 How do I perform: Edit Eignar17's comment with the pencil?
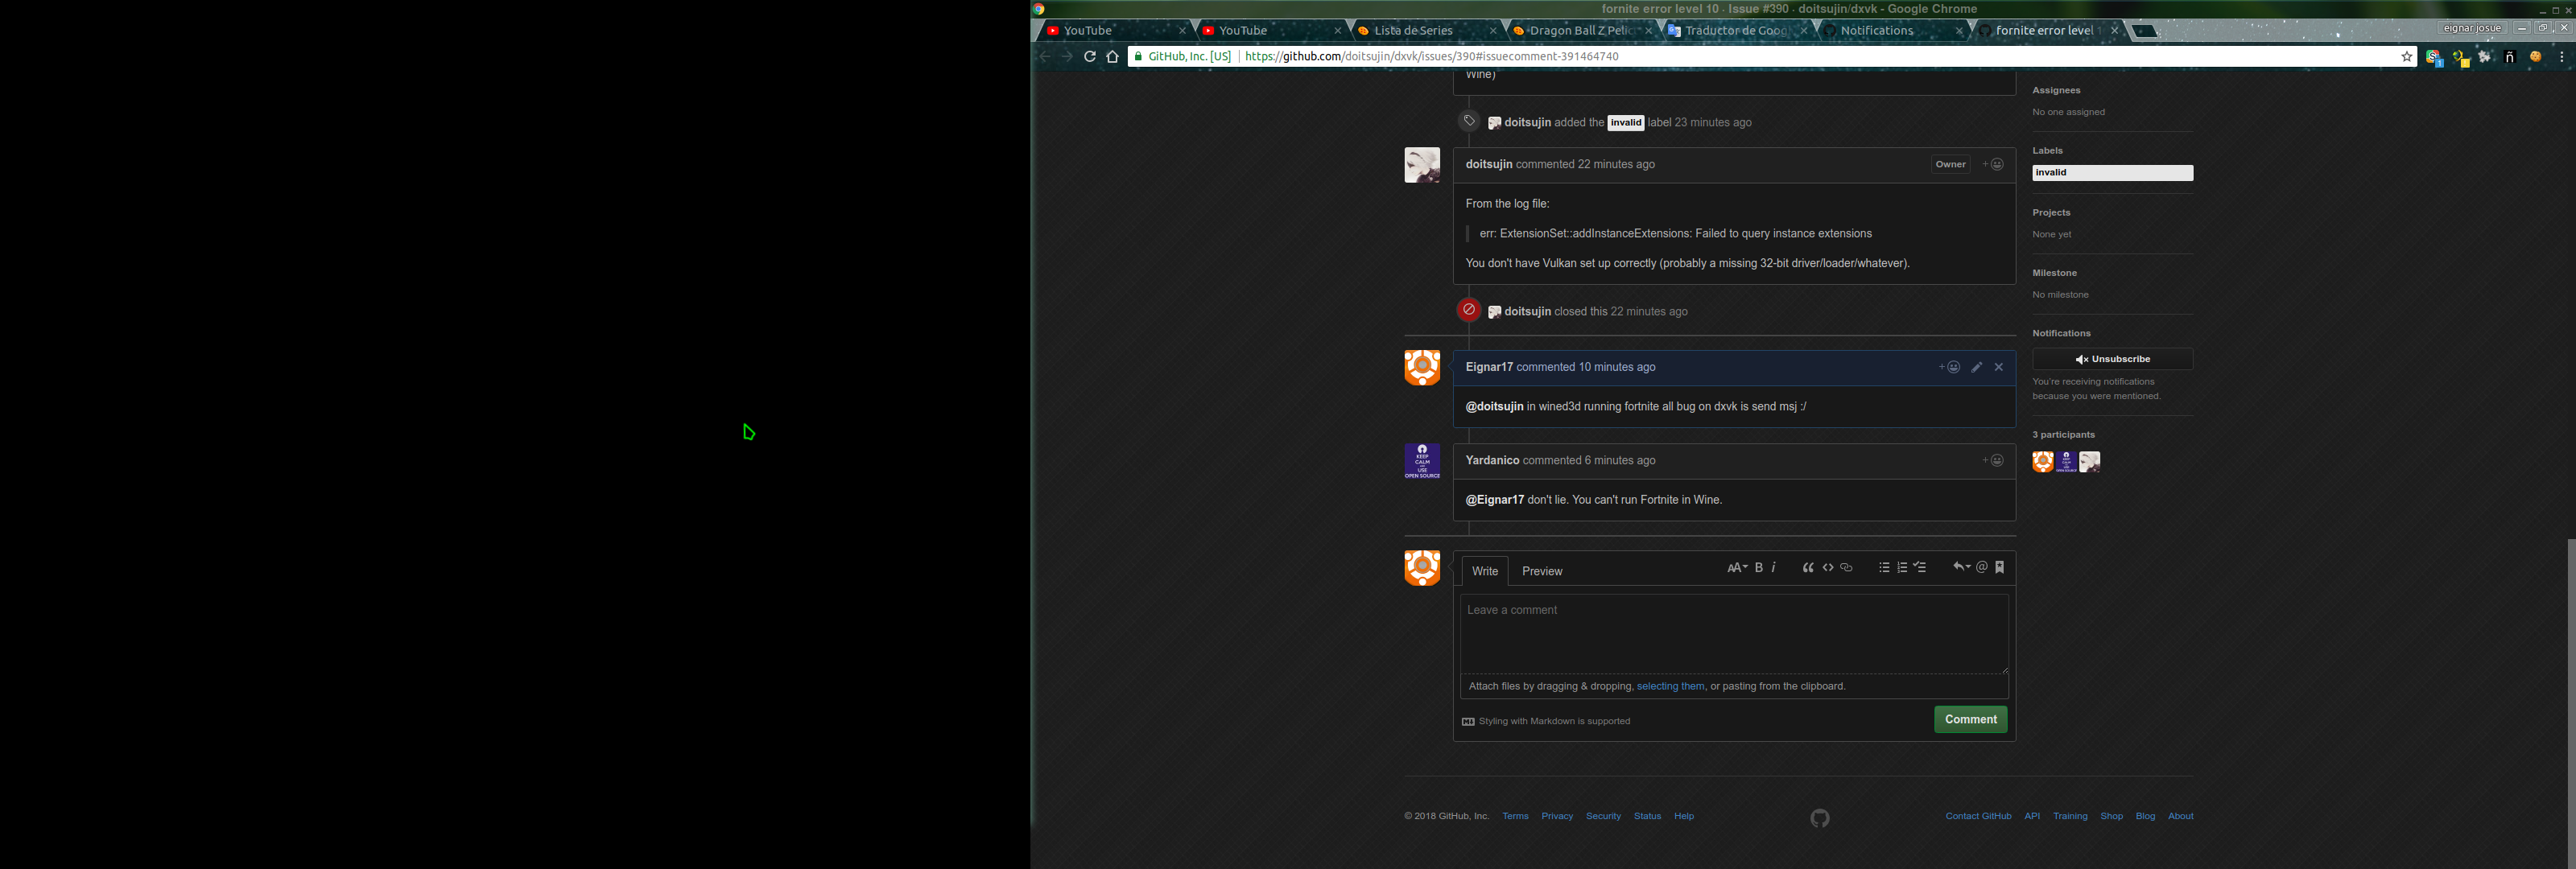click(x=1977, y=367)
